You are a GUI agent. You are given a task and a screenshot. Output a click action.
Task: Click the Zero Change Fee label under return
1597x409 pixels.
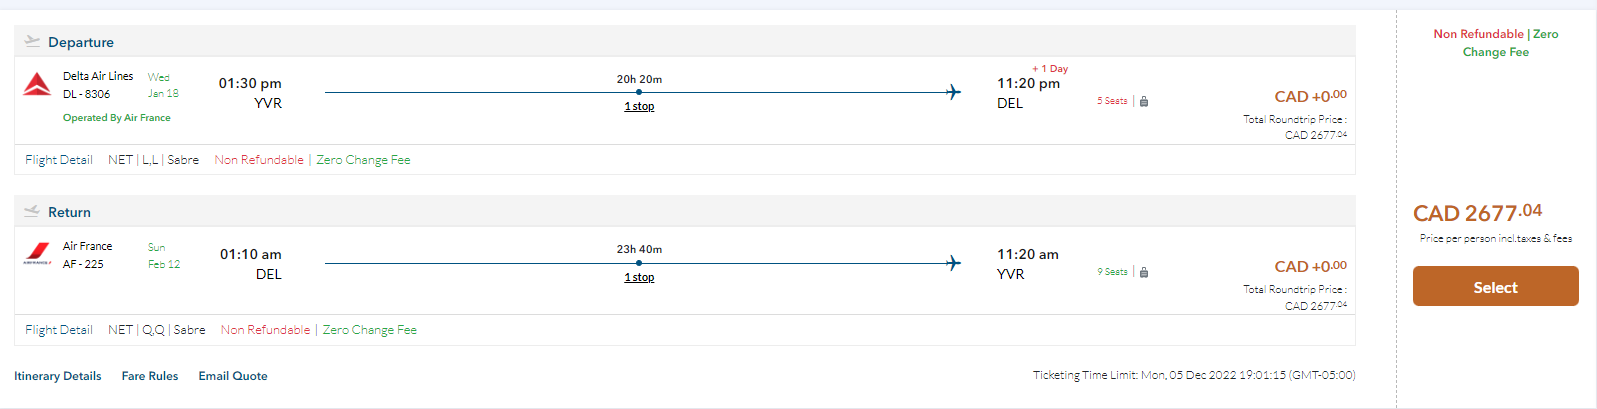coord(370,330)
